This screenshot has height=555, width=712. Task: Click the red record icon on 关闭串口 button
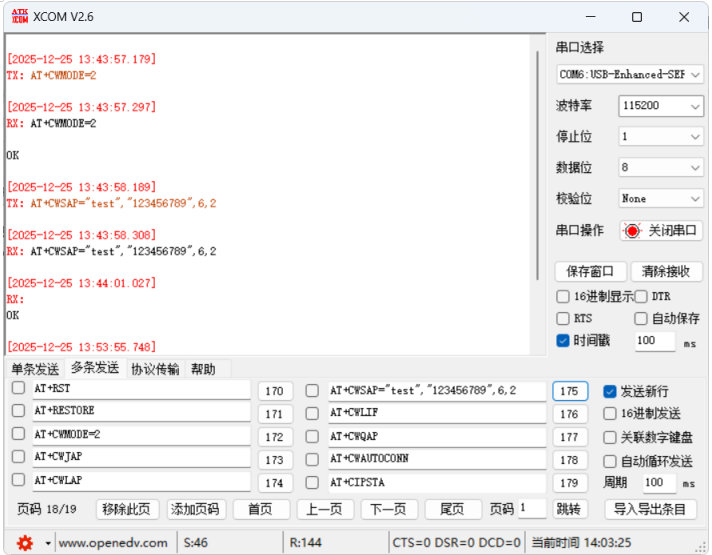(x=632, y=231)
